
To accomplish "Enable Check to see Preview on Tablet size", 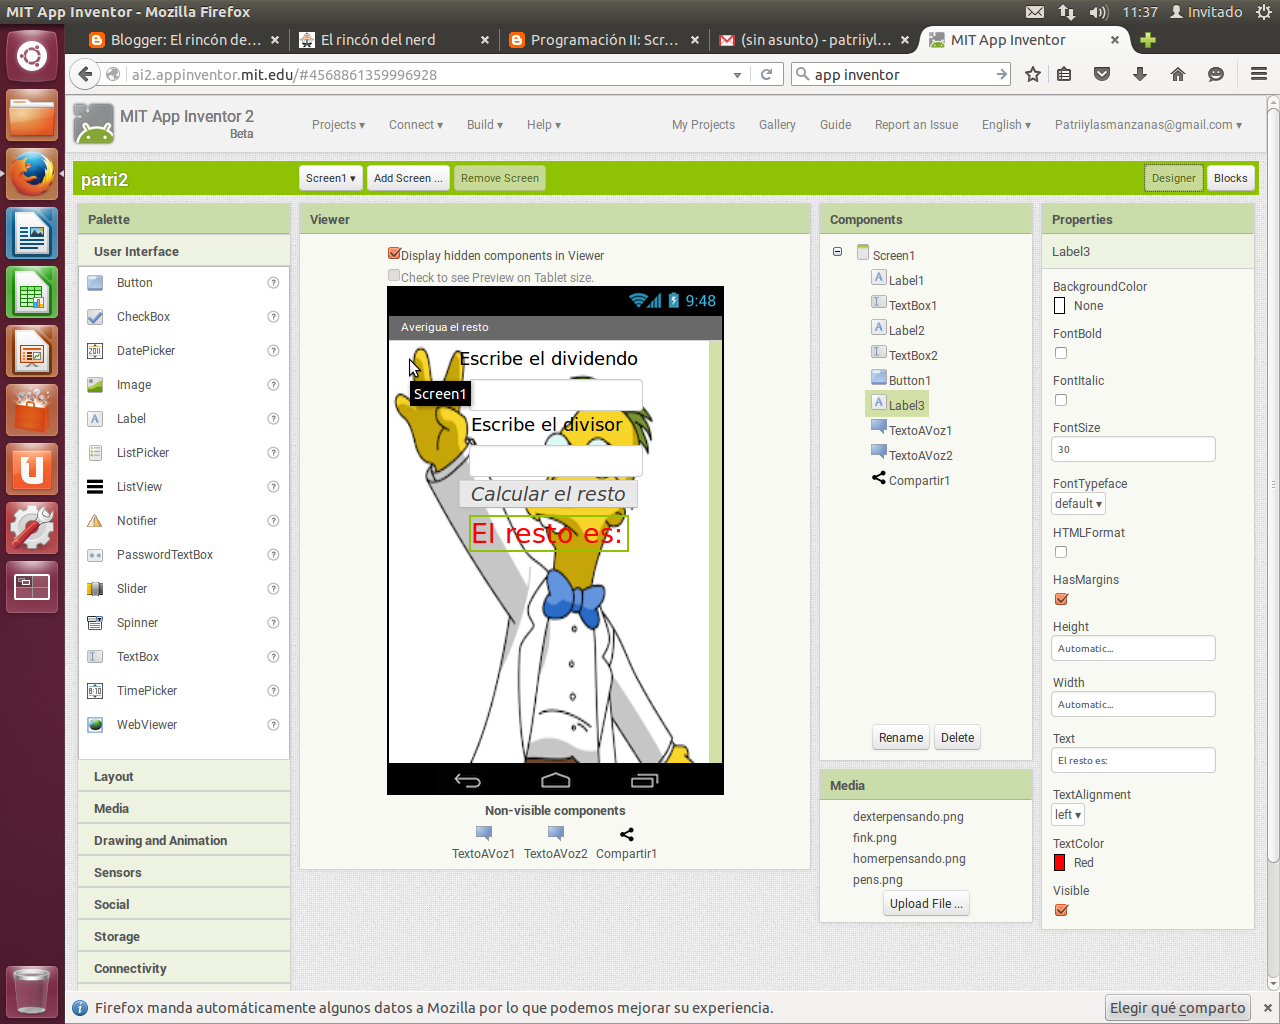I will (394, 275).
